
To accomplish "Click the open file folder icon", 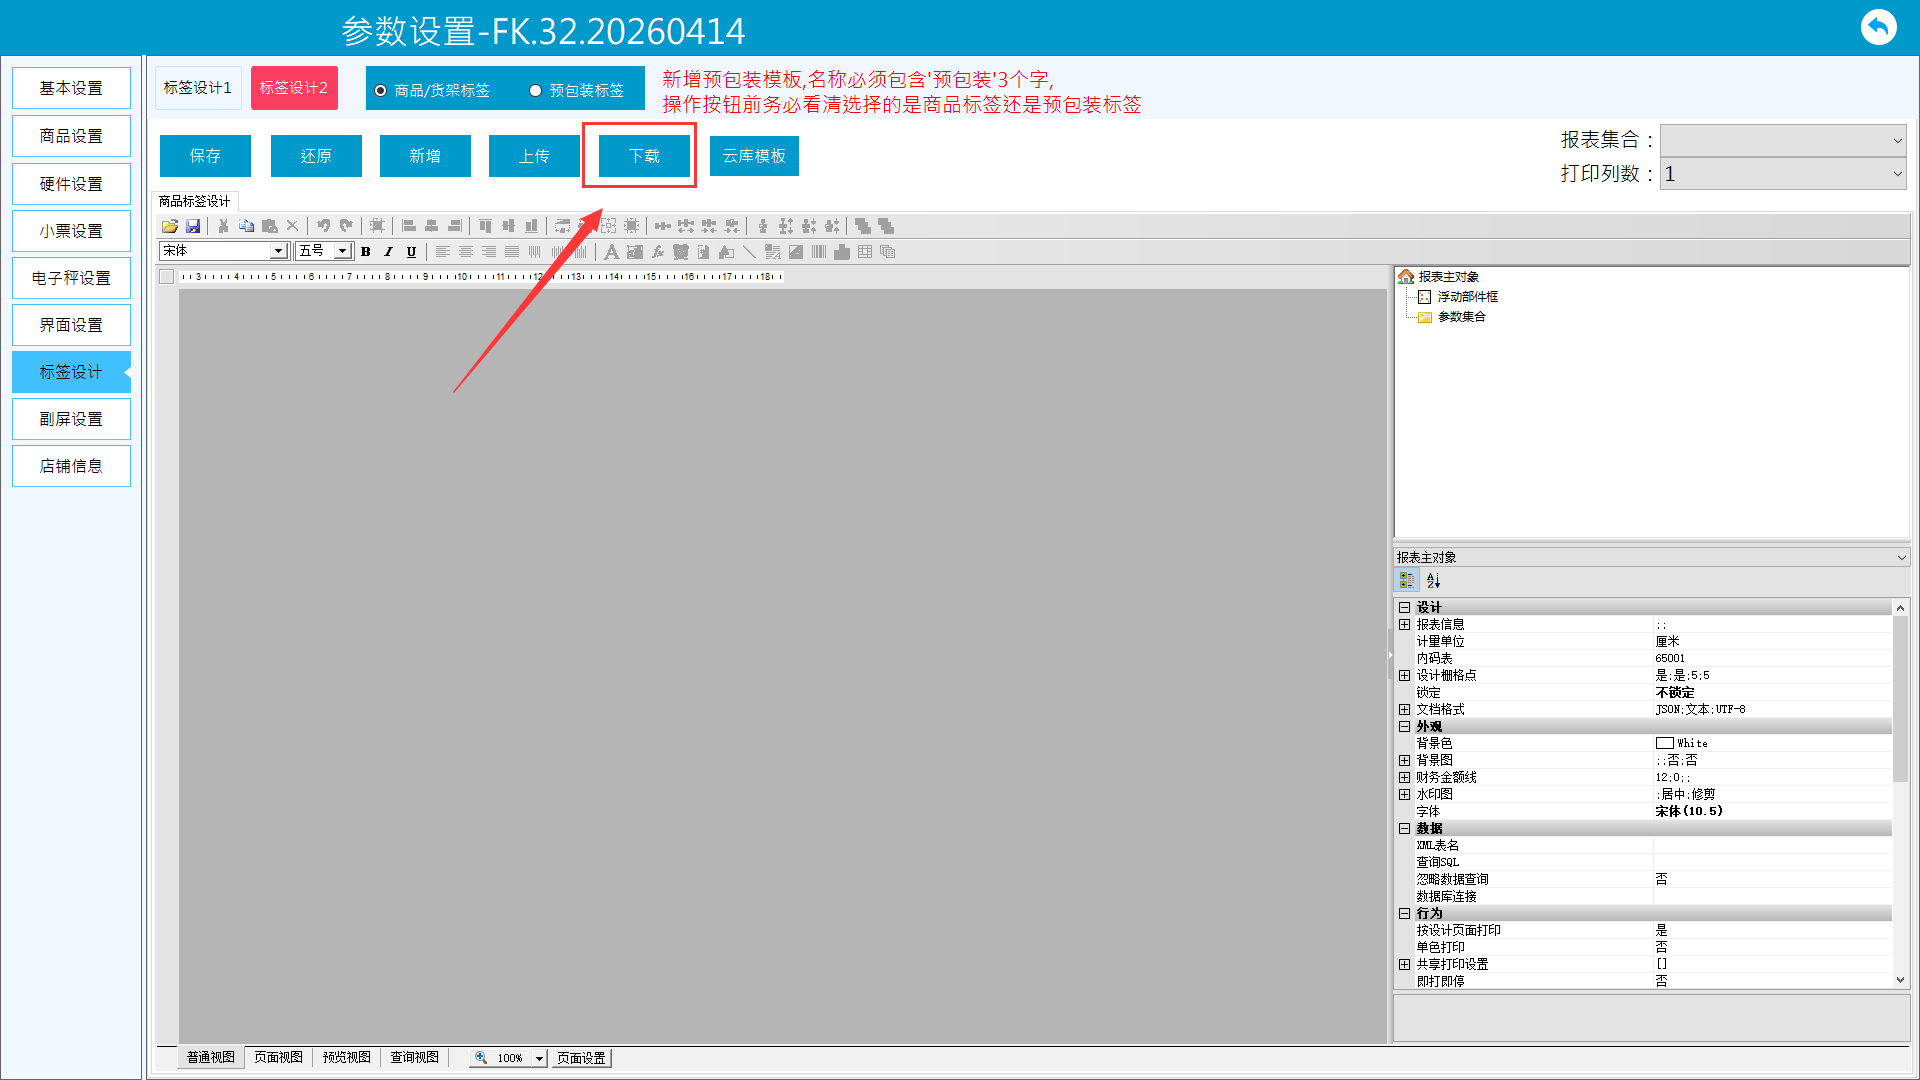I will pyautogui.click(x=170, y=226).
